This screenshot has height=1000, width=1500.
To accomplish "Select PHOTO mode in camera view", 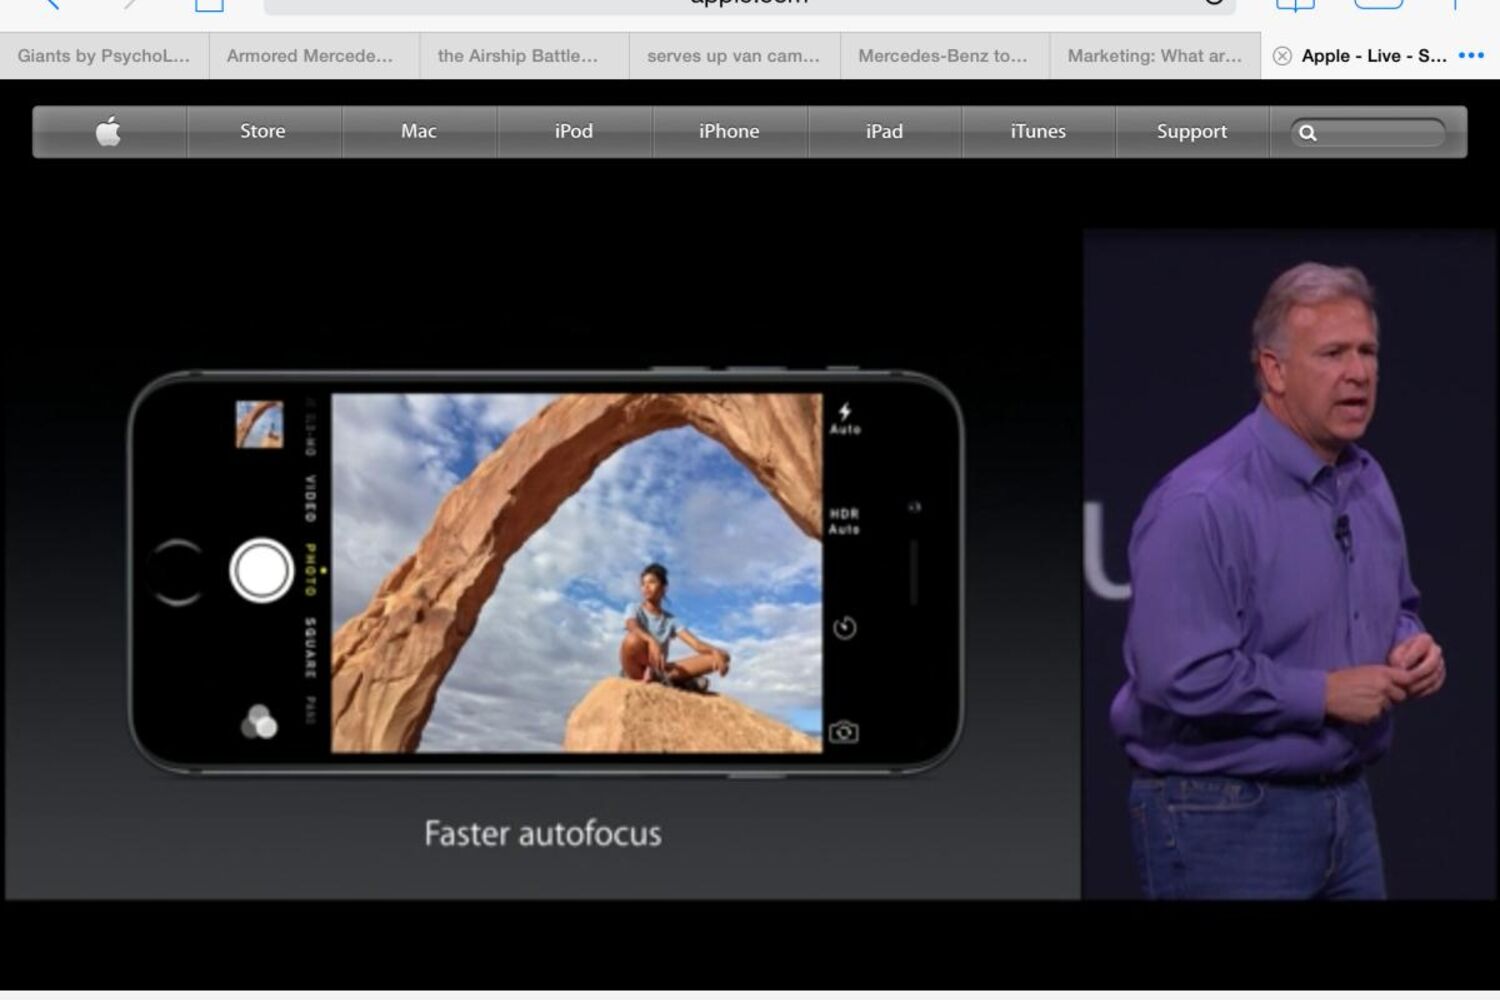I will pyautogui.click(x=311, y=570).
